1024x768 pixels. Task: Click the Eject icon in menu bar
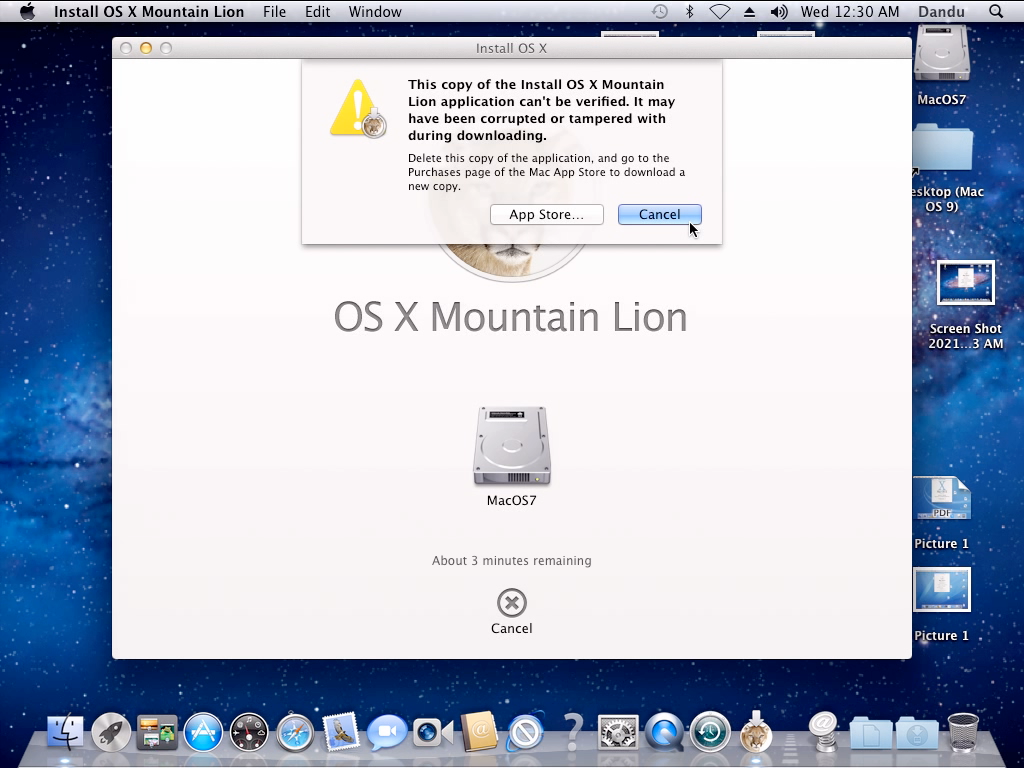[749, 12]
